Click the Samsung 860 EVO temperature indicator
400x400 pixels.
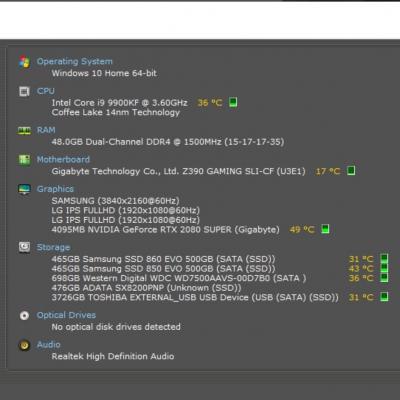click(x=384, y=258)
